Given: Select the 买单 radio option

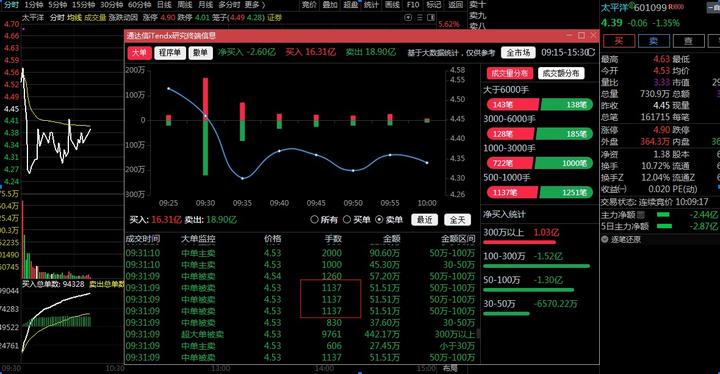Looking at the screenshot, I should tap(347, 220).
